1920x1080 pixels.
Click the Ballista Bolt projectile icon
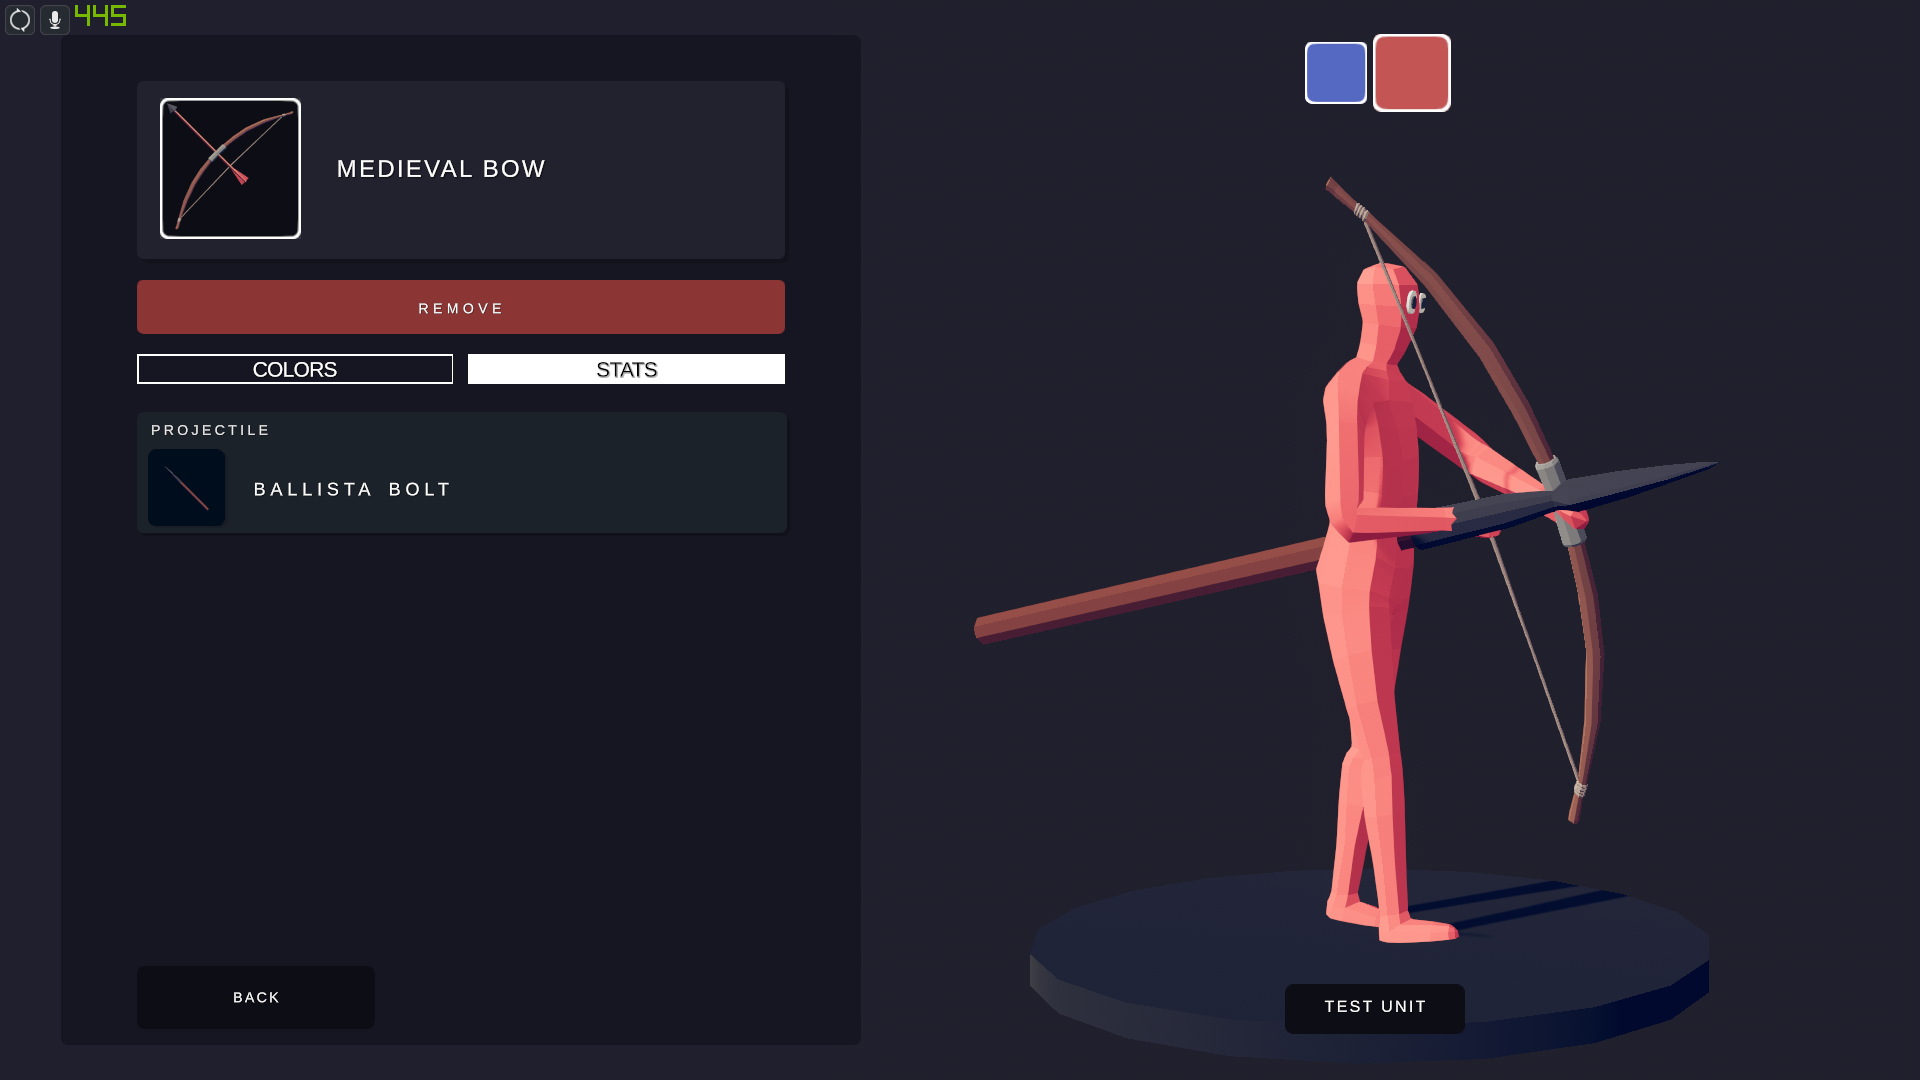[x=187, y=488]
